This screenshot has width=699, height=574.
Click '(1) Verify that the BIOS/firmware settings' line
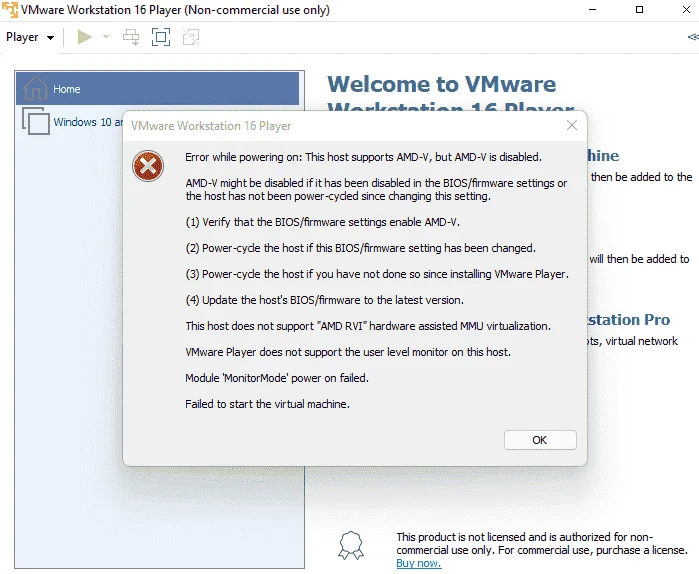click(322, 222)
